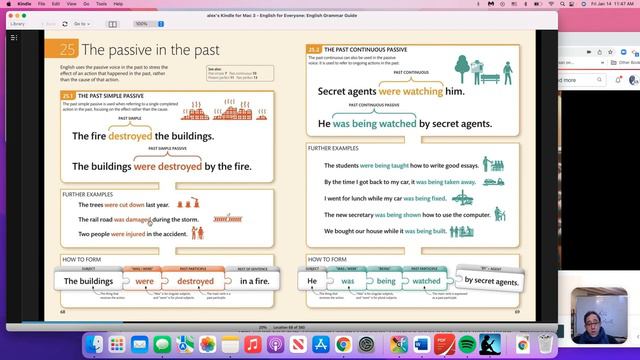Open Photos from the dock

pos(208,345)
